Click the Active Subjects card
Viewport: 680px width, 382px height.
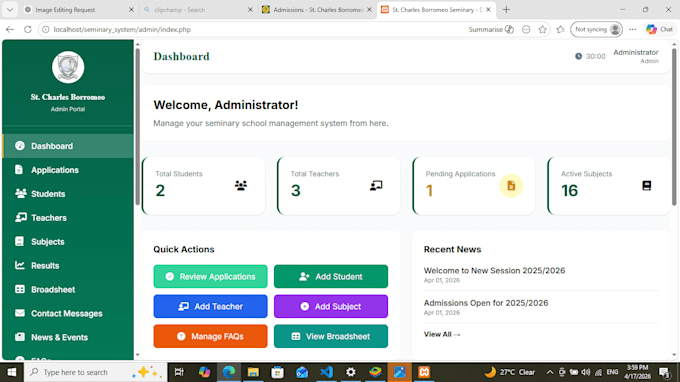click(609, 186)
